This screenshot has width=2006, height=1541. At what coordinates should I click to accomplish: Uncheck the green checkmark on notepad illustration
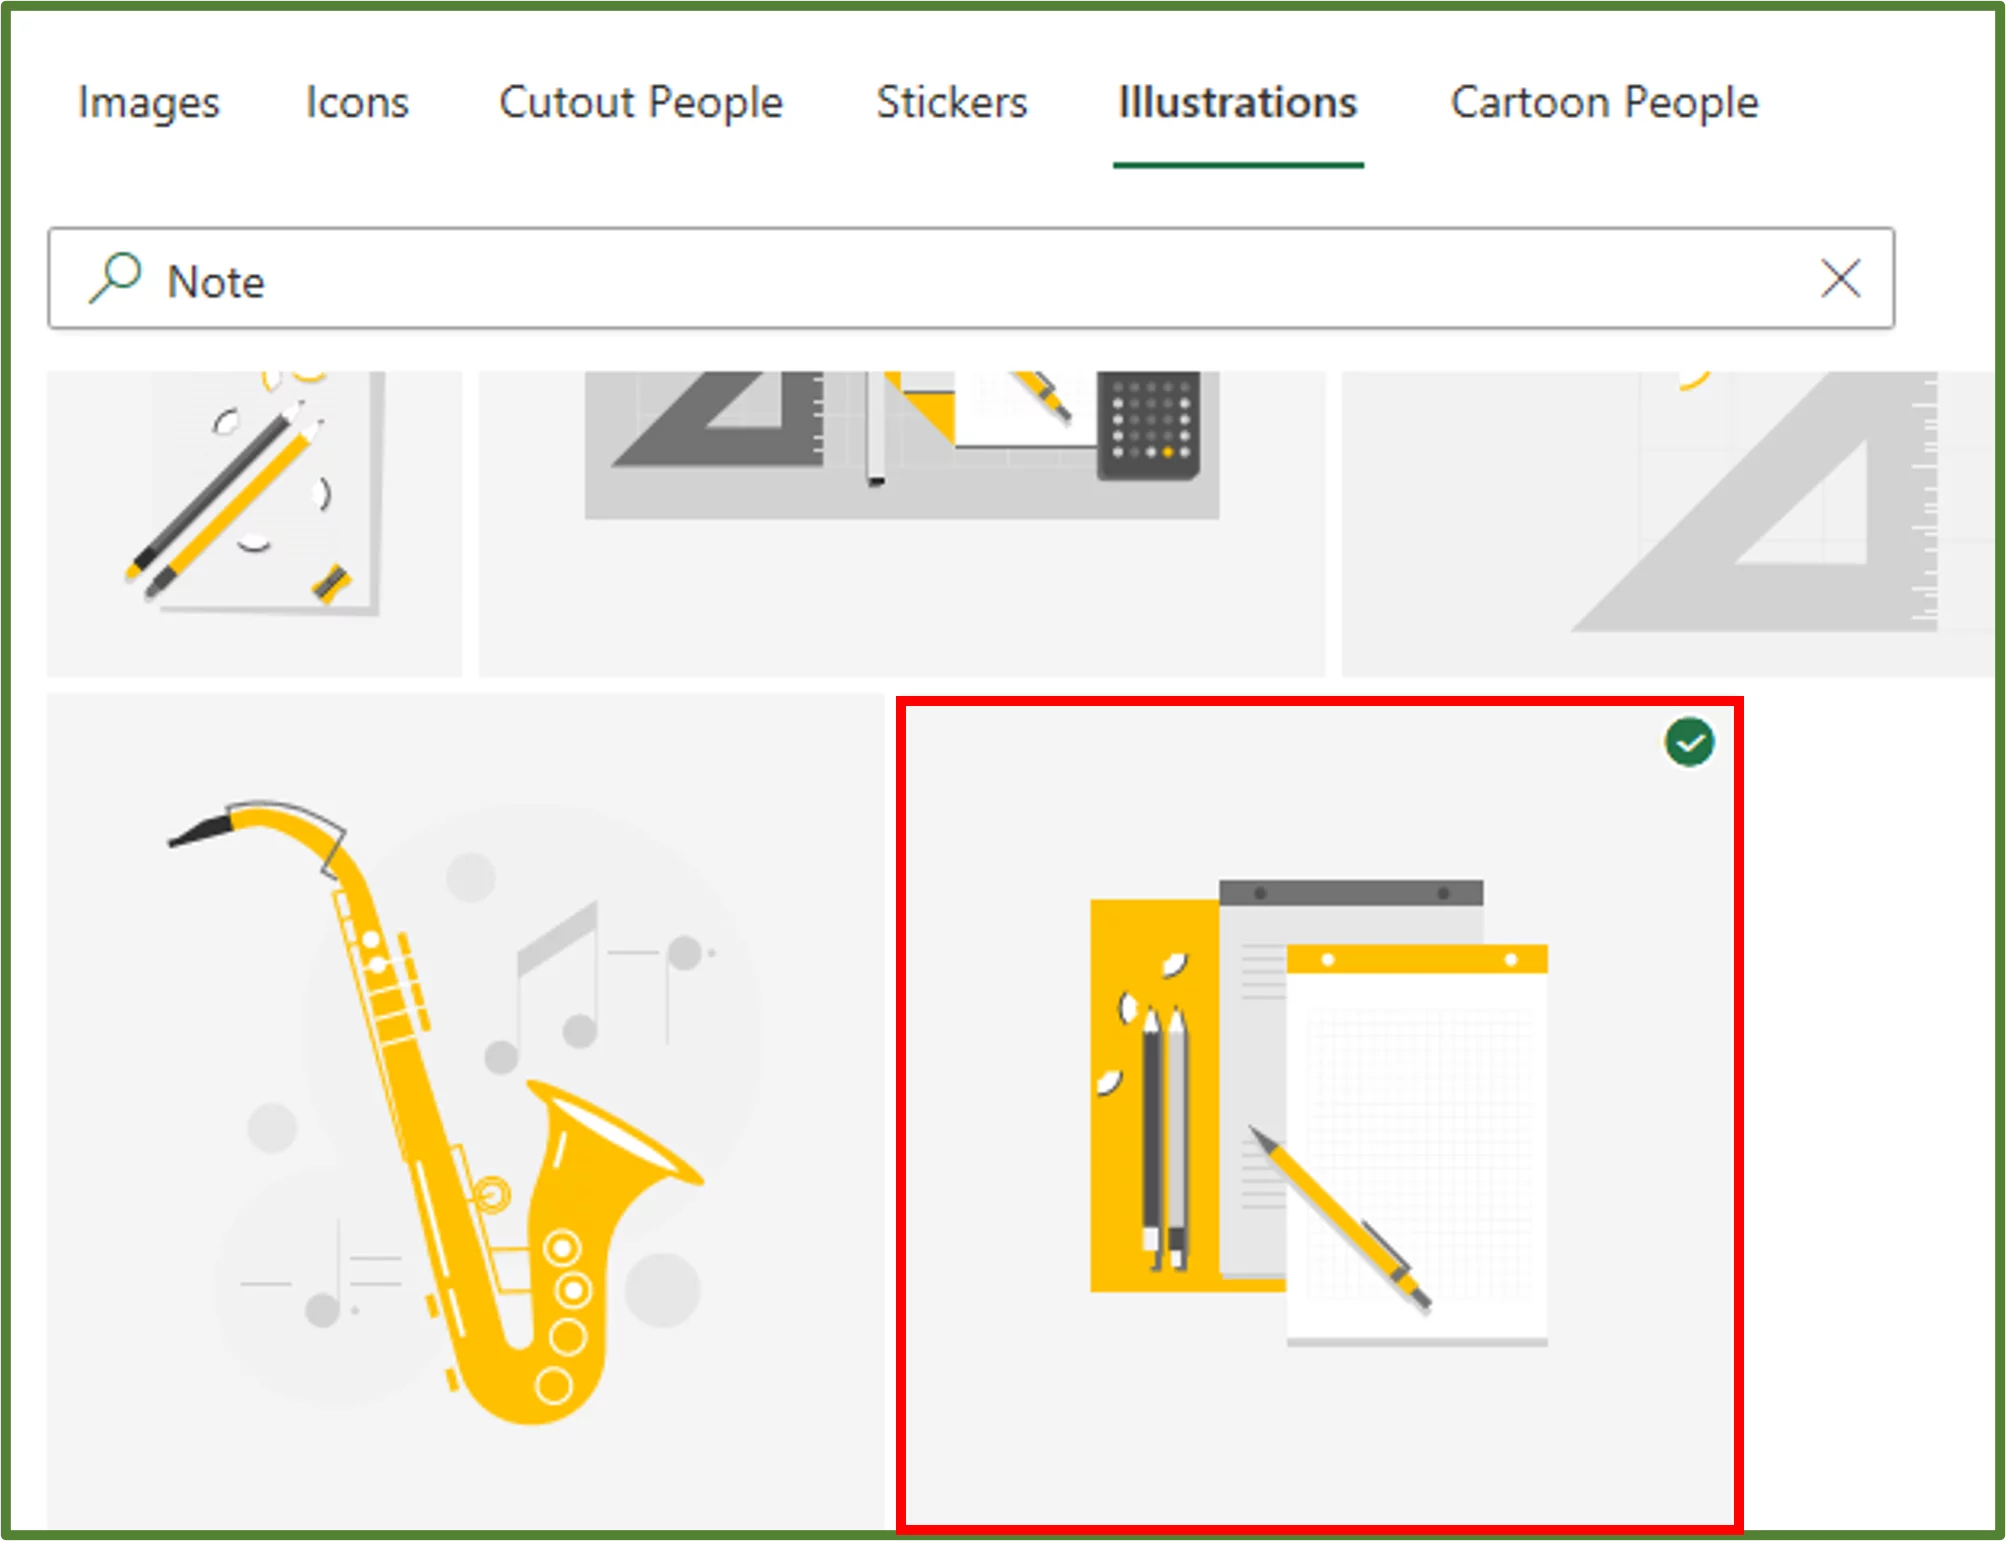(x=1689, y=743)
